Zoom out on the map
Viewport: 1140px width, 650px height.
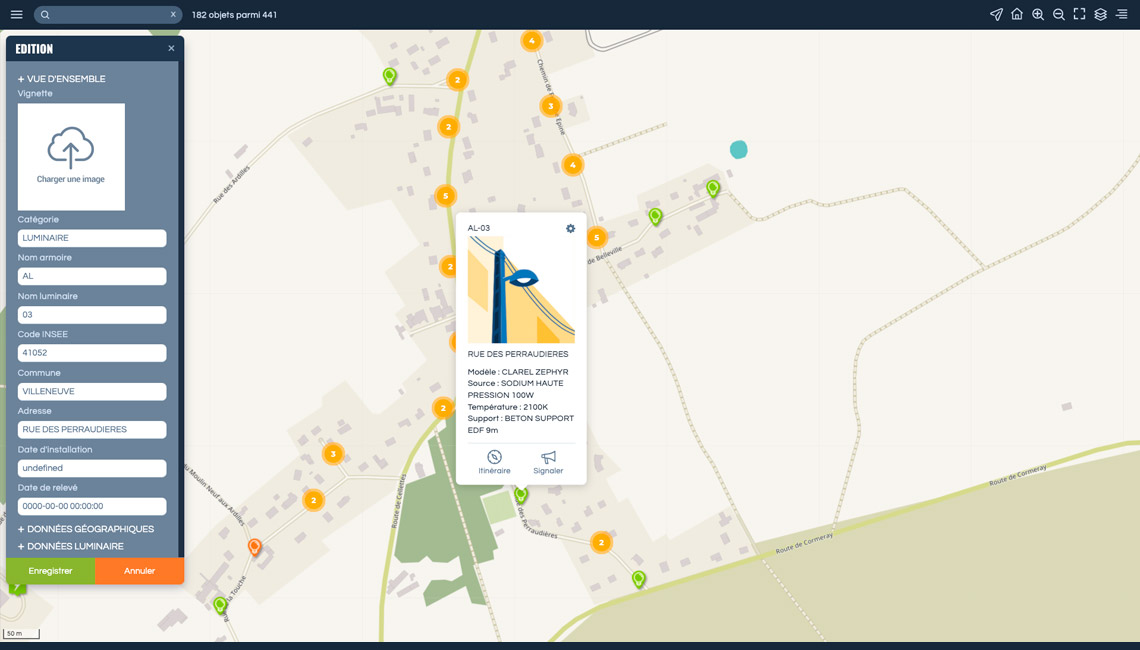coord(1059,15)
